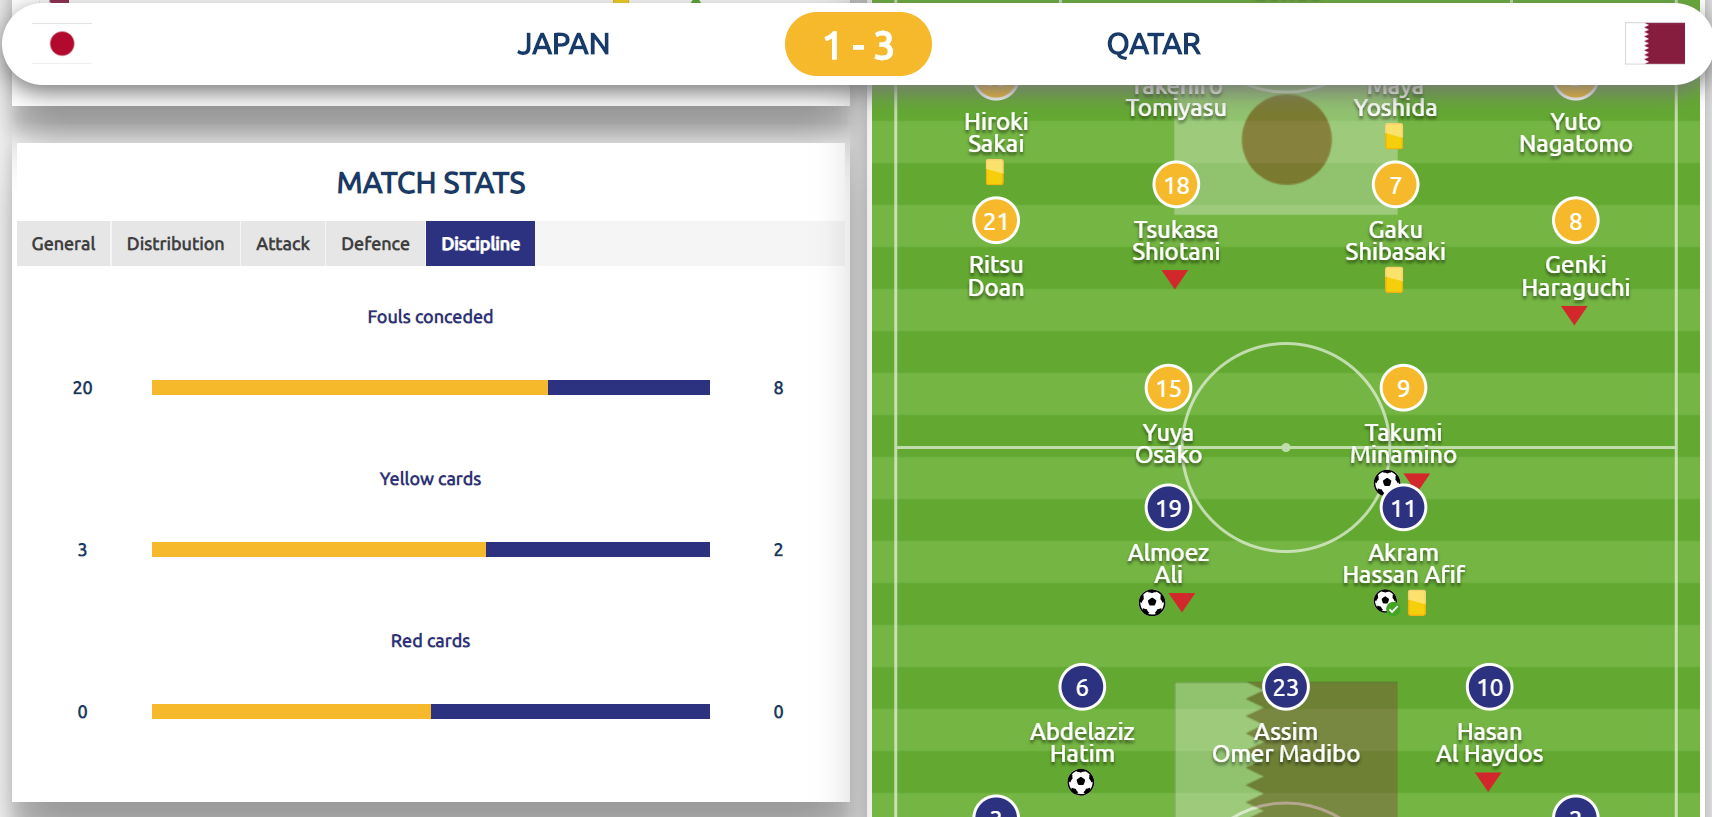Viewport: 1712px width, 817px height.
Task: Click the Discipline tab
Action: 480,244
